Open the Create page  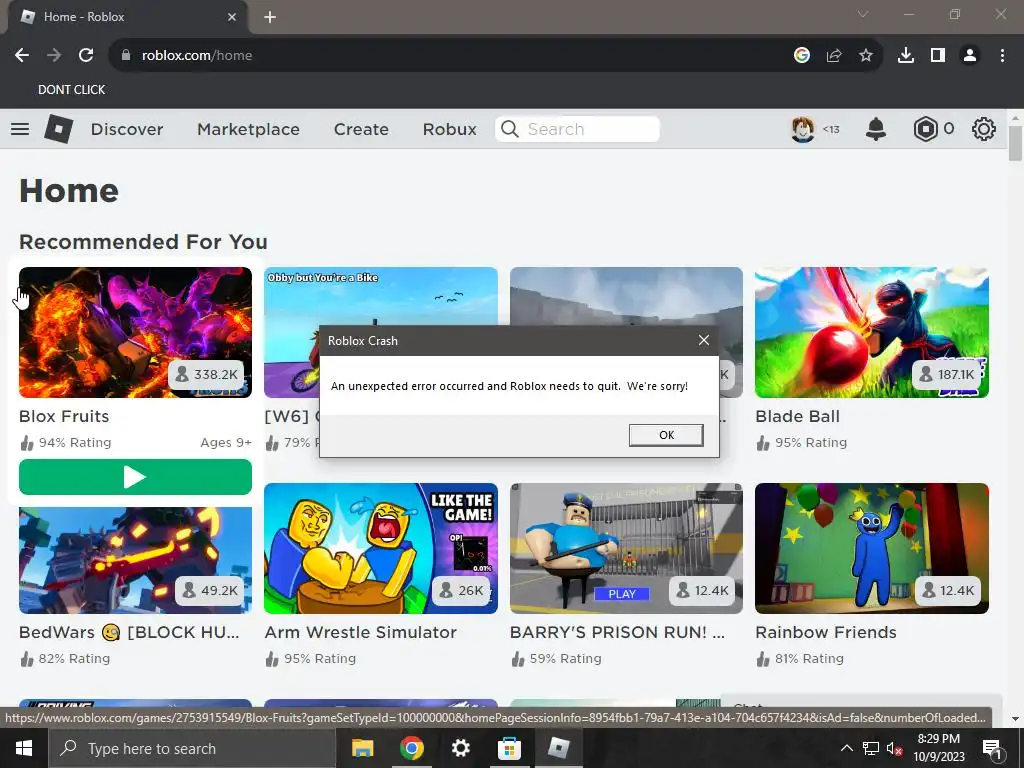(x=361, y=129)
